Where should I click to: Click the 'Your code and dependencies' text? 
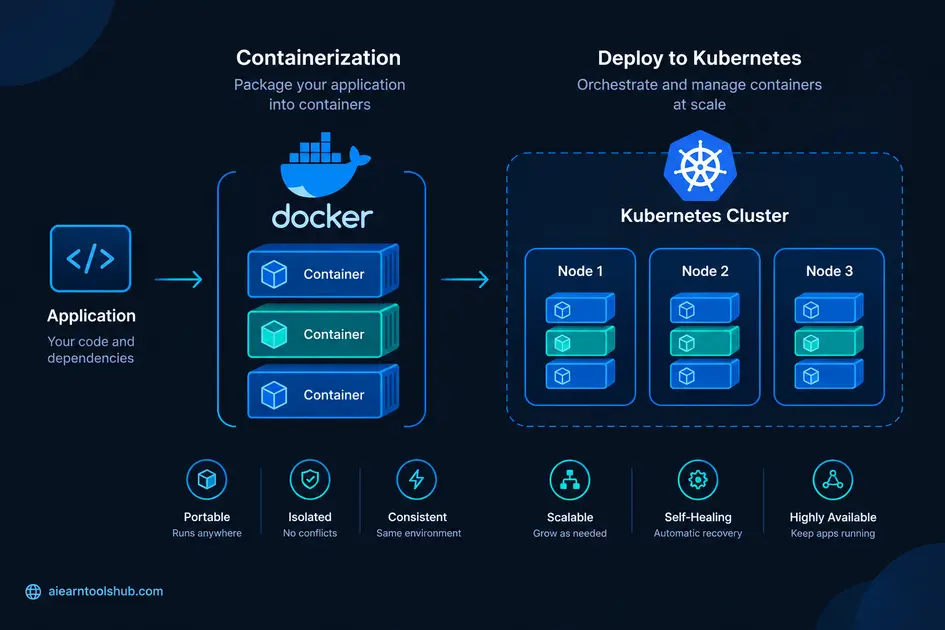click(91, 350)
